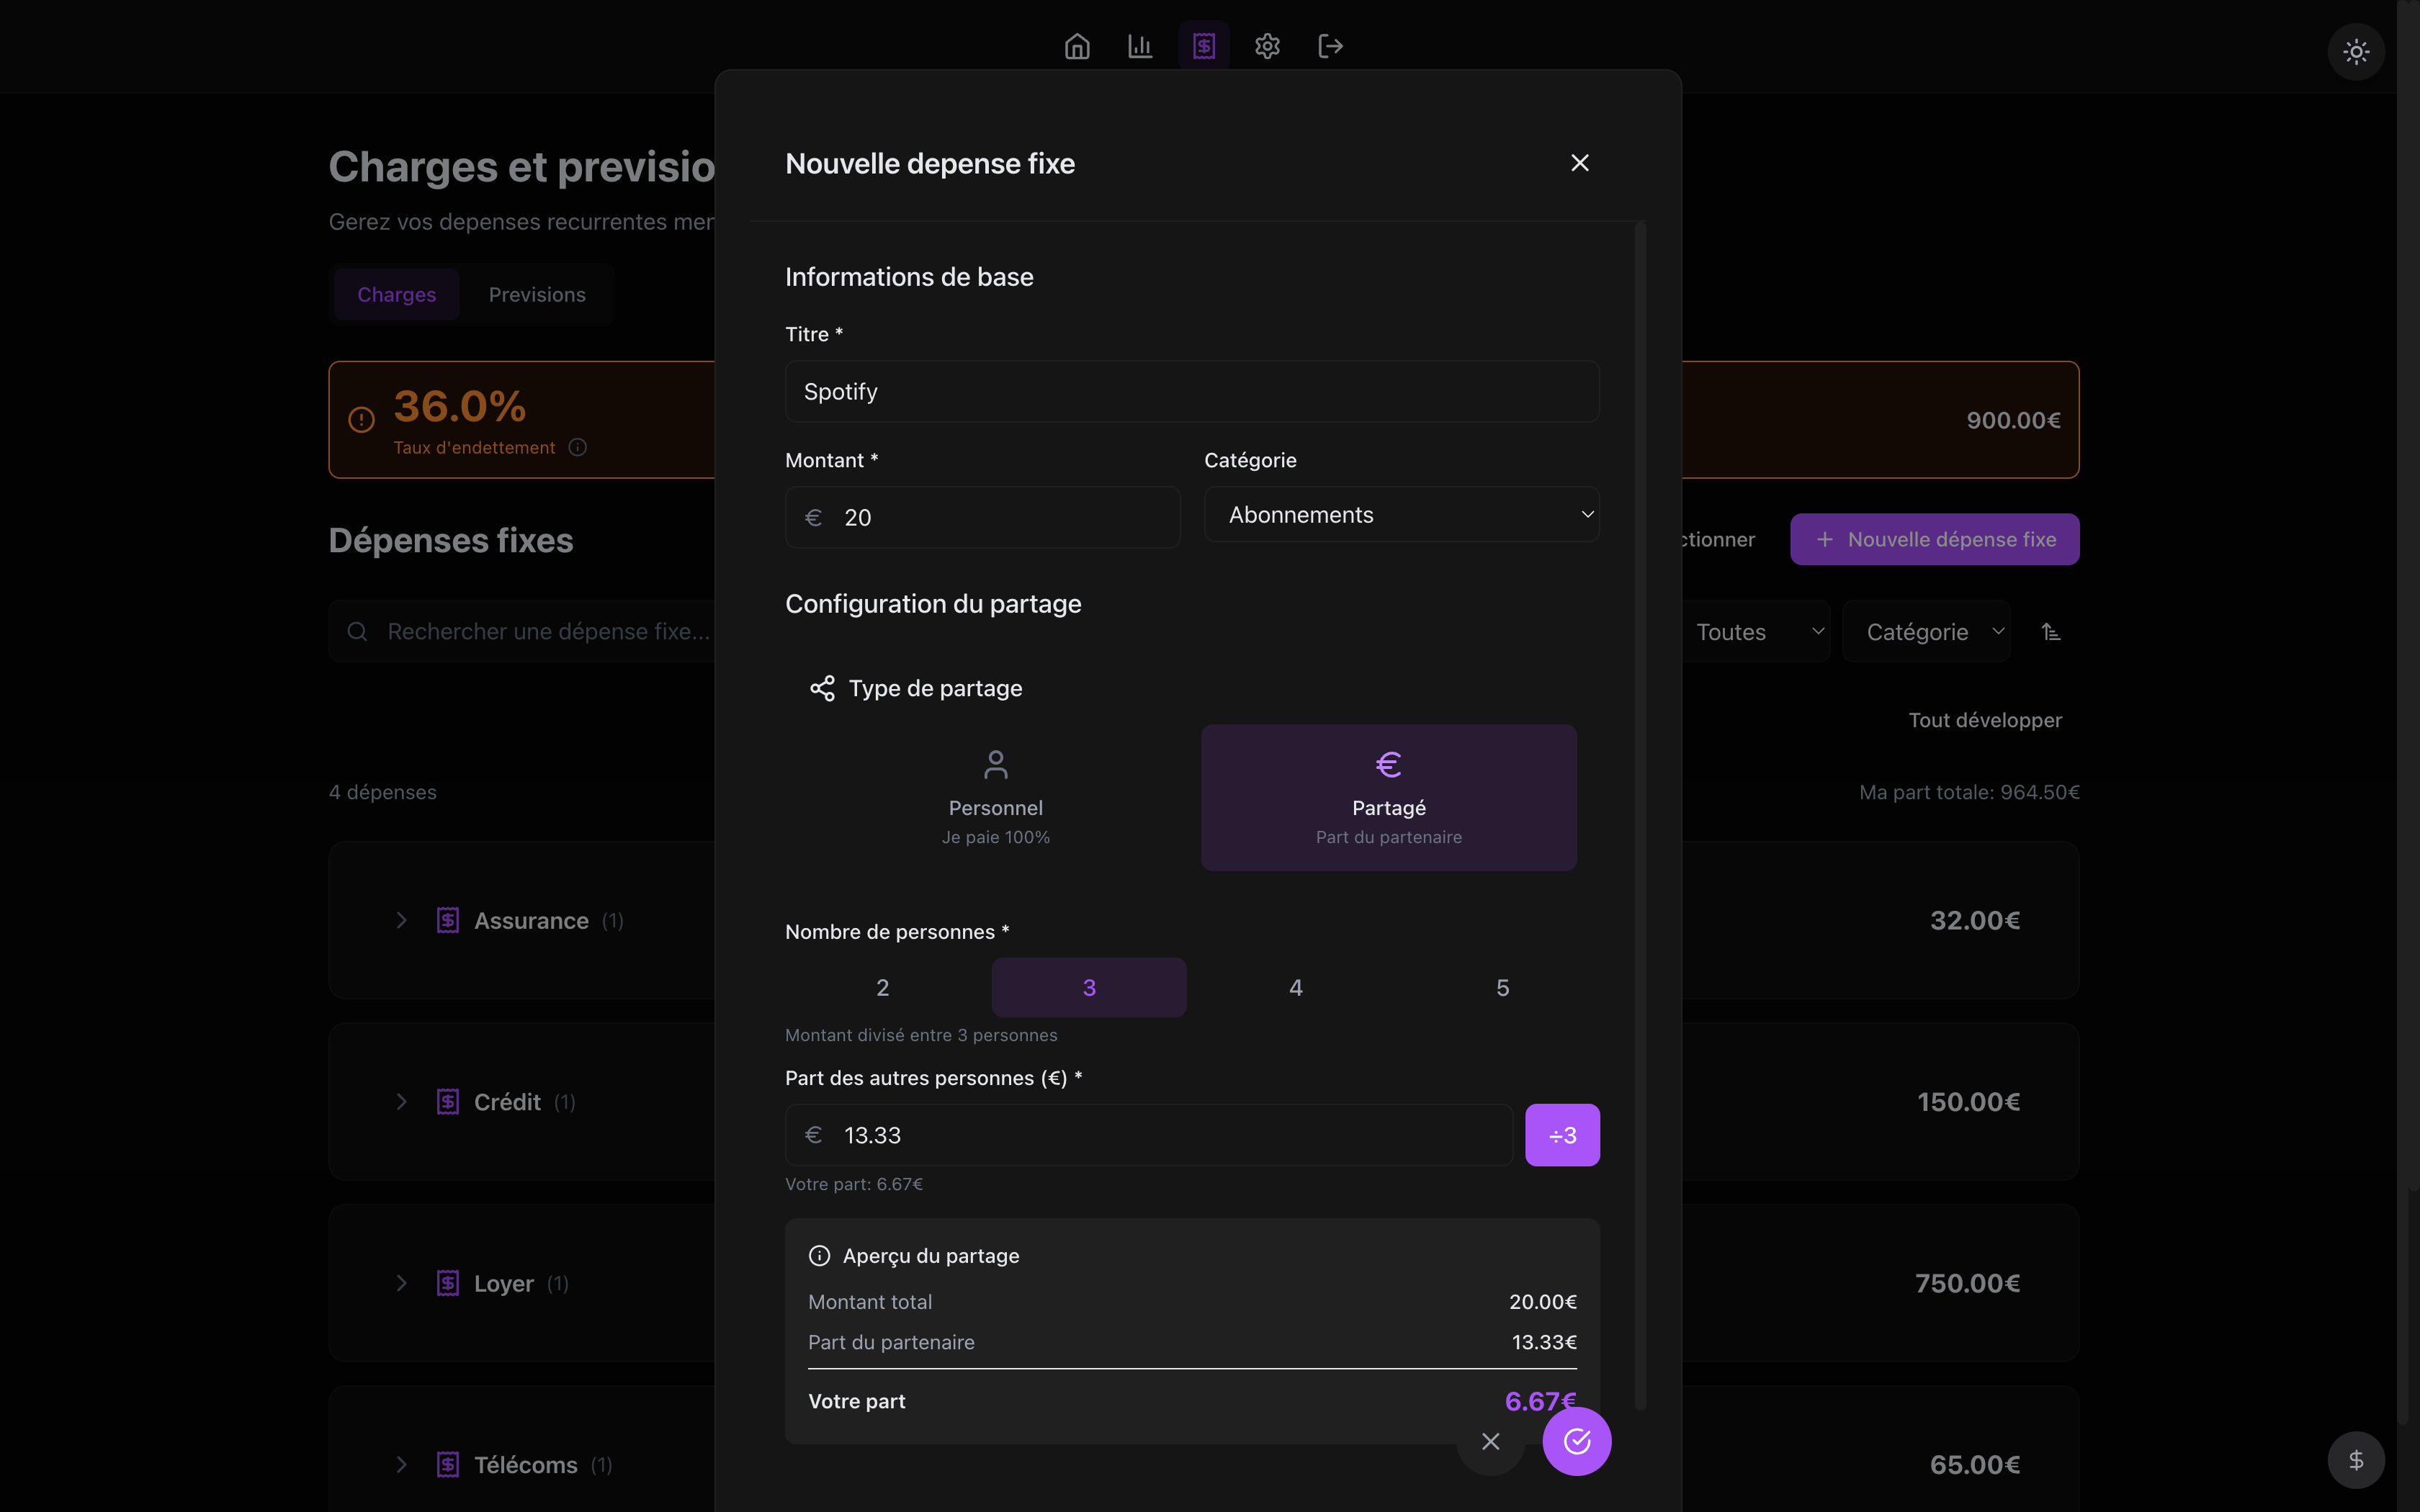The image size is (2420, 1512).
Task: Expand the Crédit category chevron
Action: pos(401,1101)
